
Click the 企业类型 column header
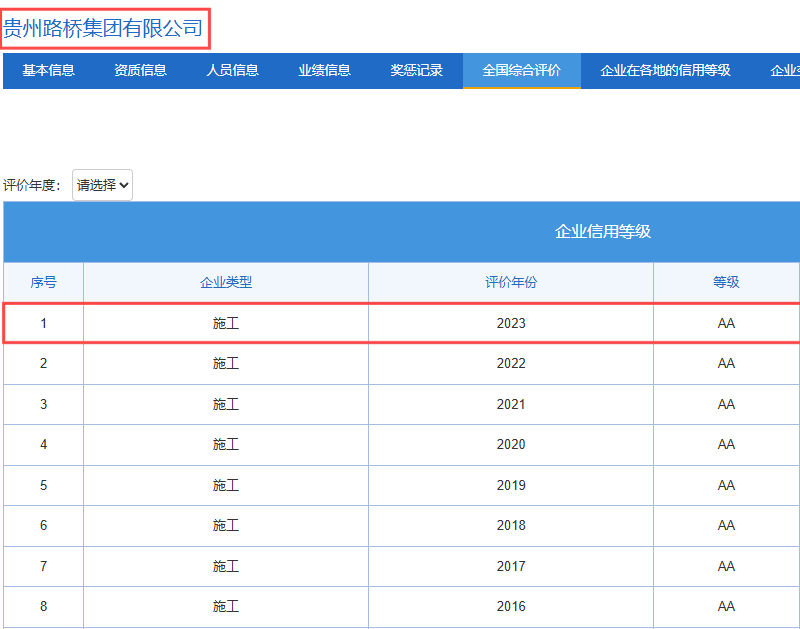click(226, 282)
